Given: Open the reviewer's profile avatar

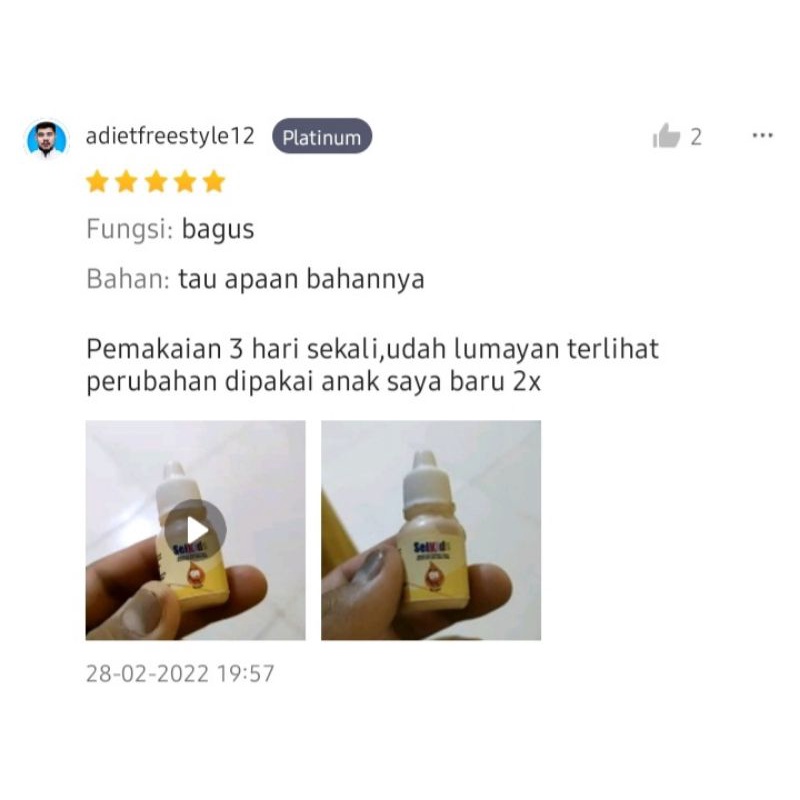Looking at the screenshot, I should pyautogui.click(x=46, y=139).
